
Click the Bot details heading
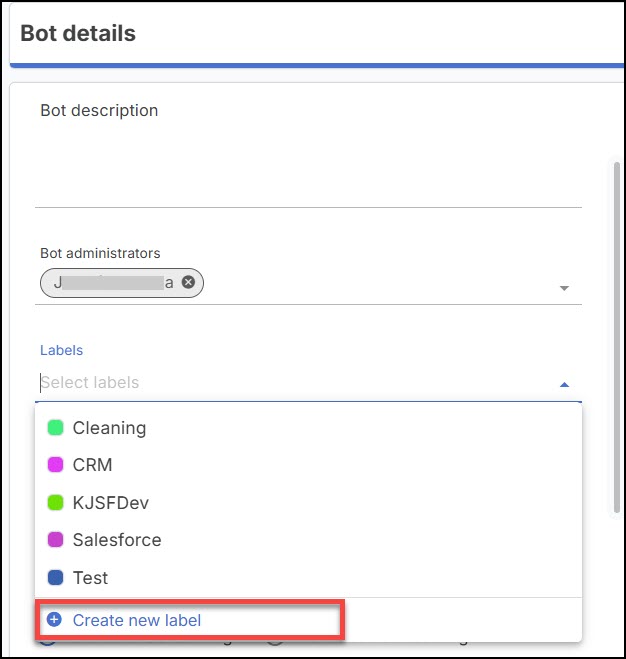click(x=78, y=33)
